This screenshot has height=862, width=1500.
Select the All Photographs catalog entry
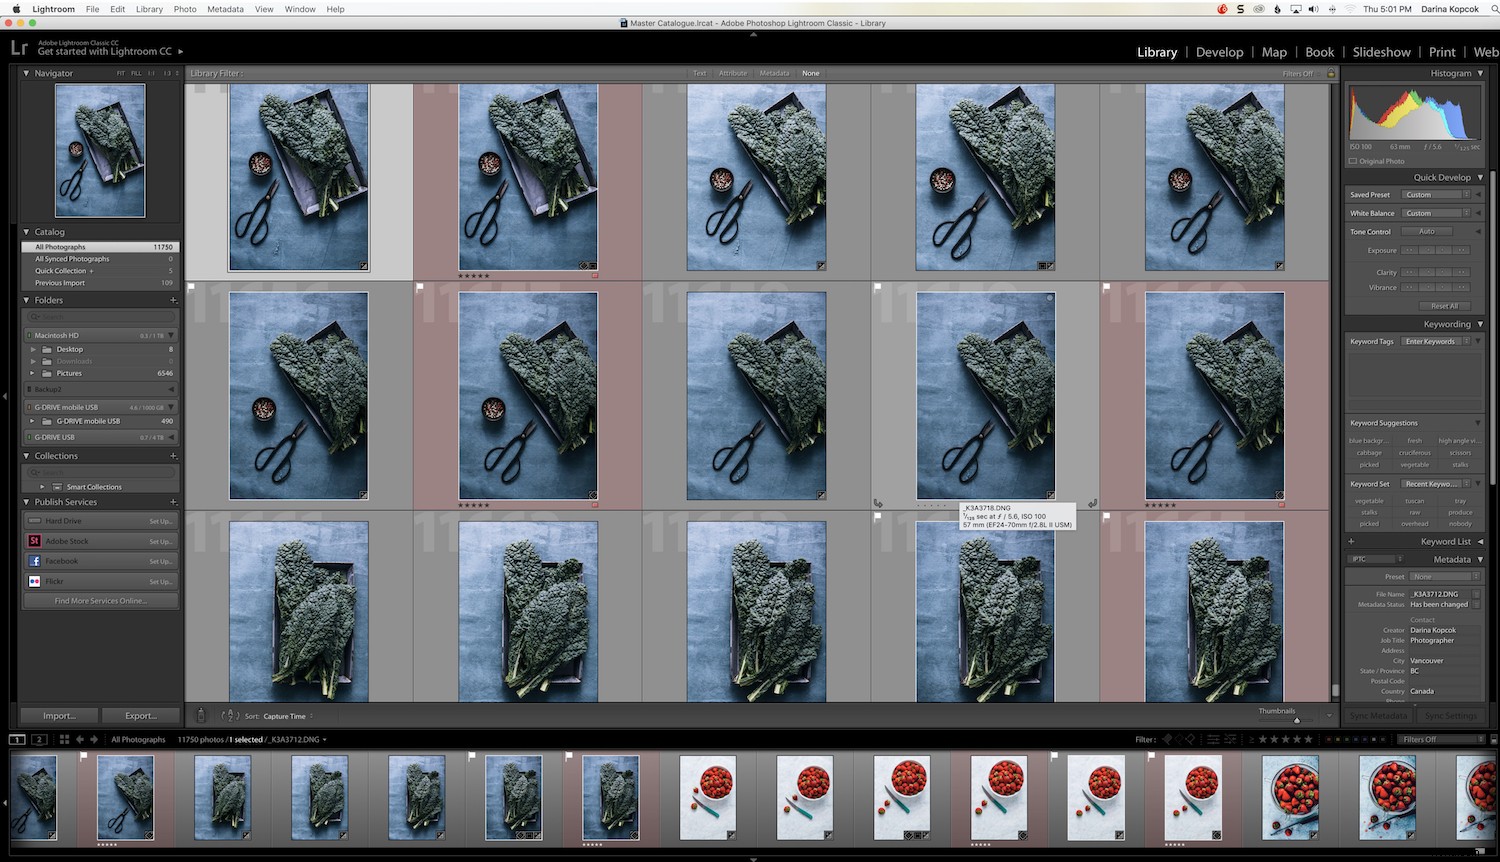[61, 246]
